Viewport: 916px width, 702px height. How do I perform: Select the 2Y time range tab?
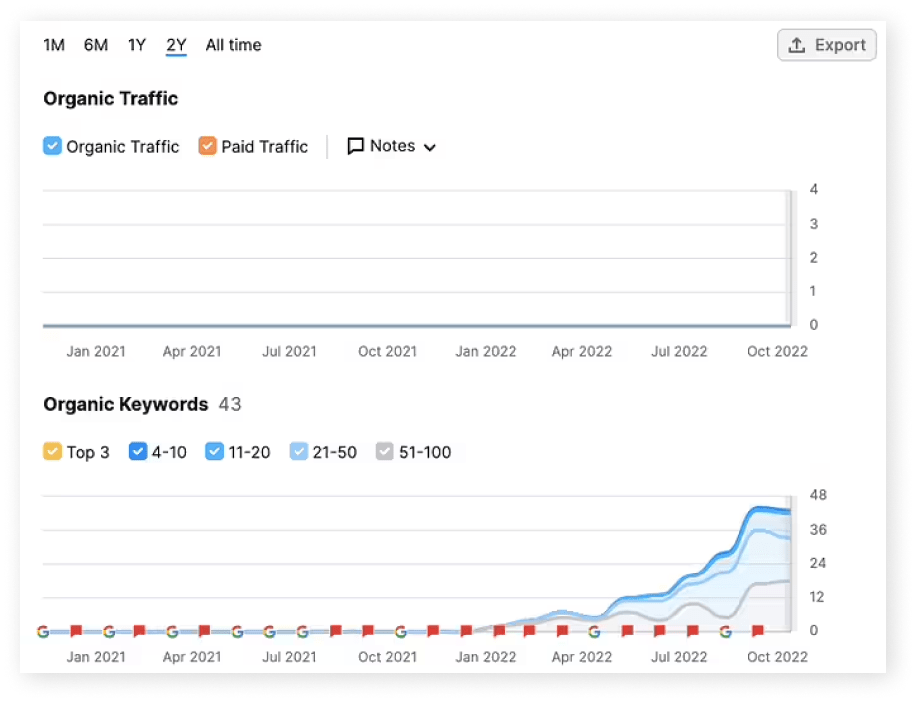176,45
